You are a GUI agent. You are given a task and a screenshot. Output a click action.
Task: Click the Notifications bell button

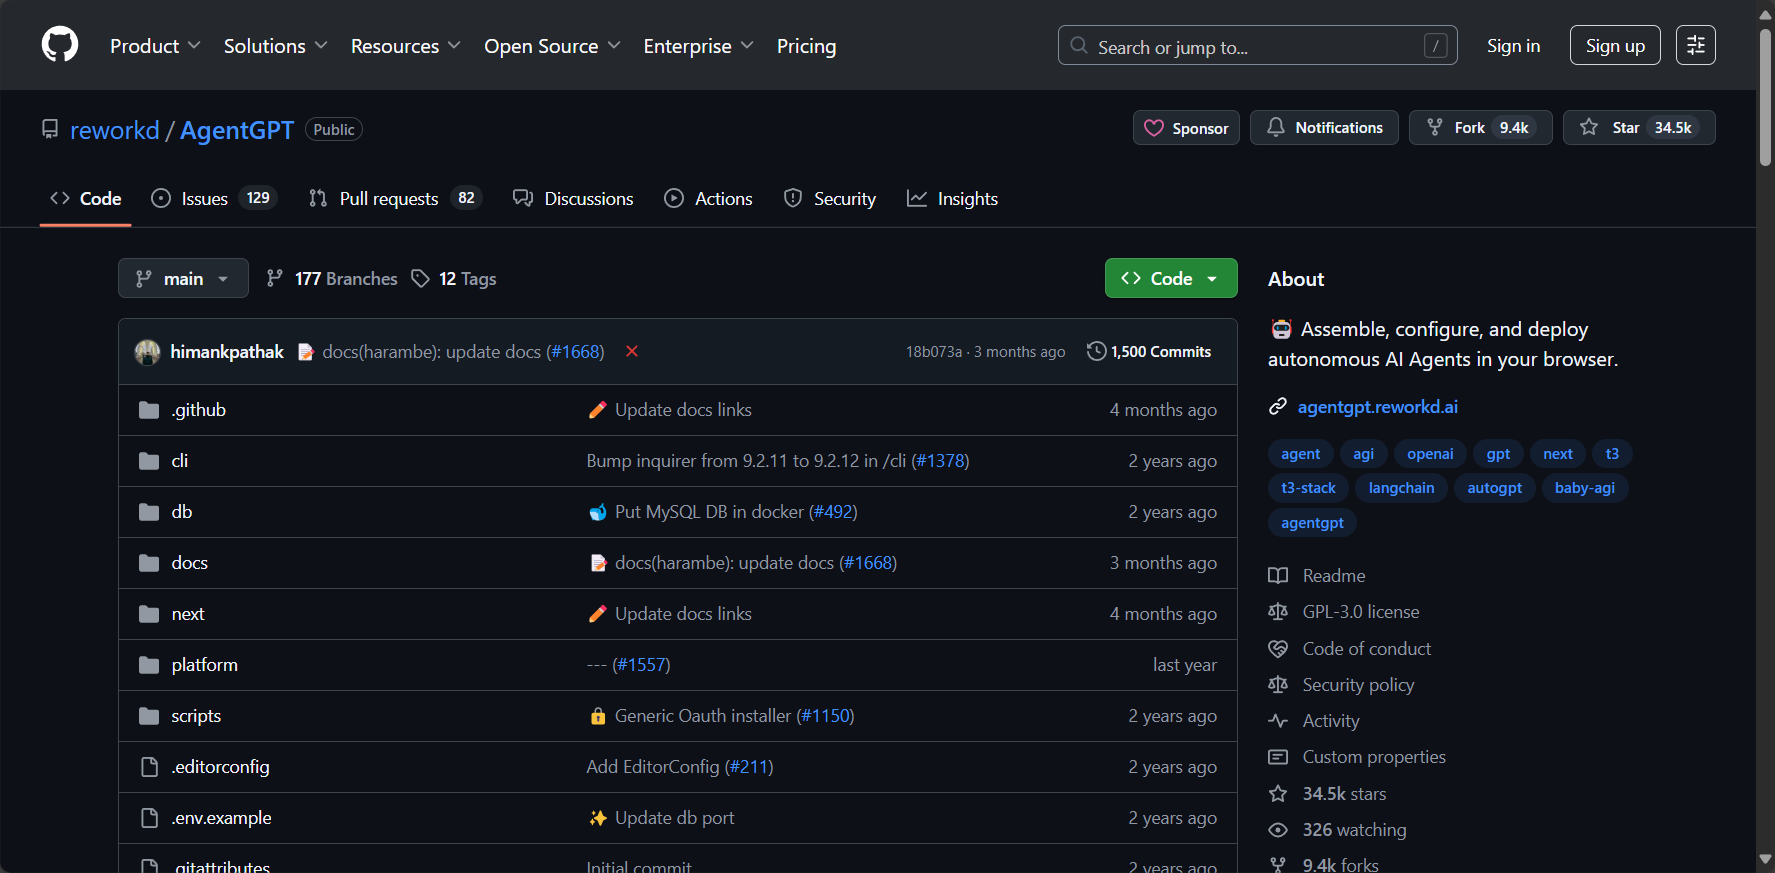point(1324,128)
